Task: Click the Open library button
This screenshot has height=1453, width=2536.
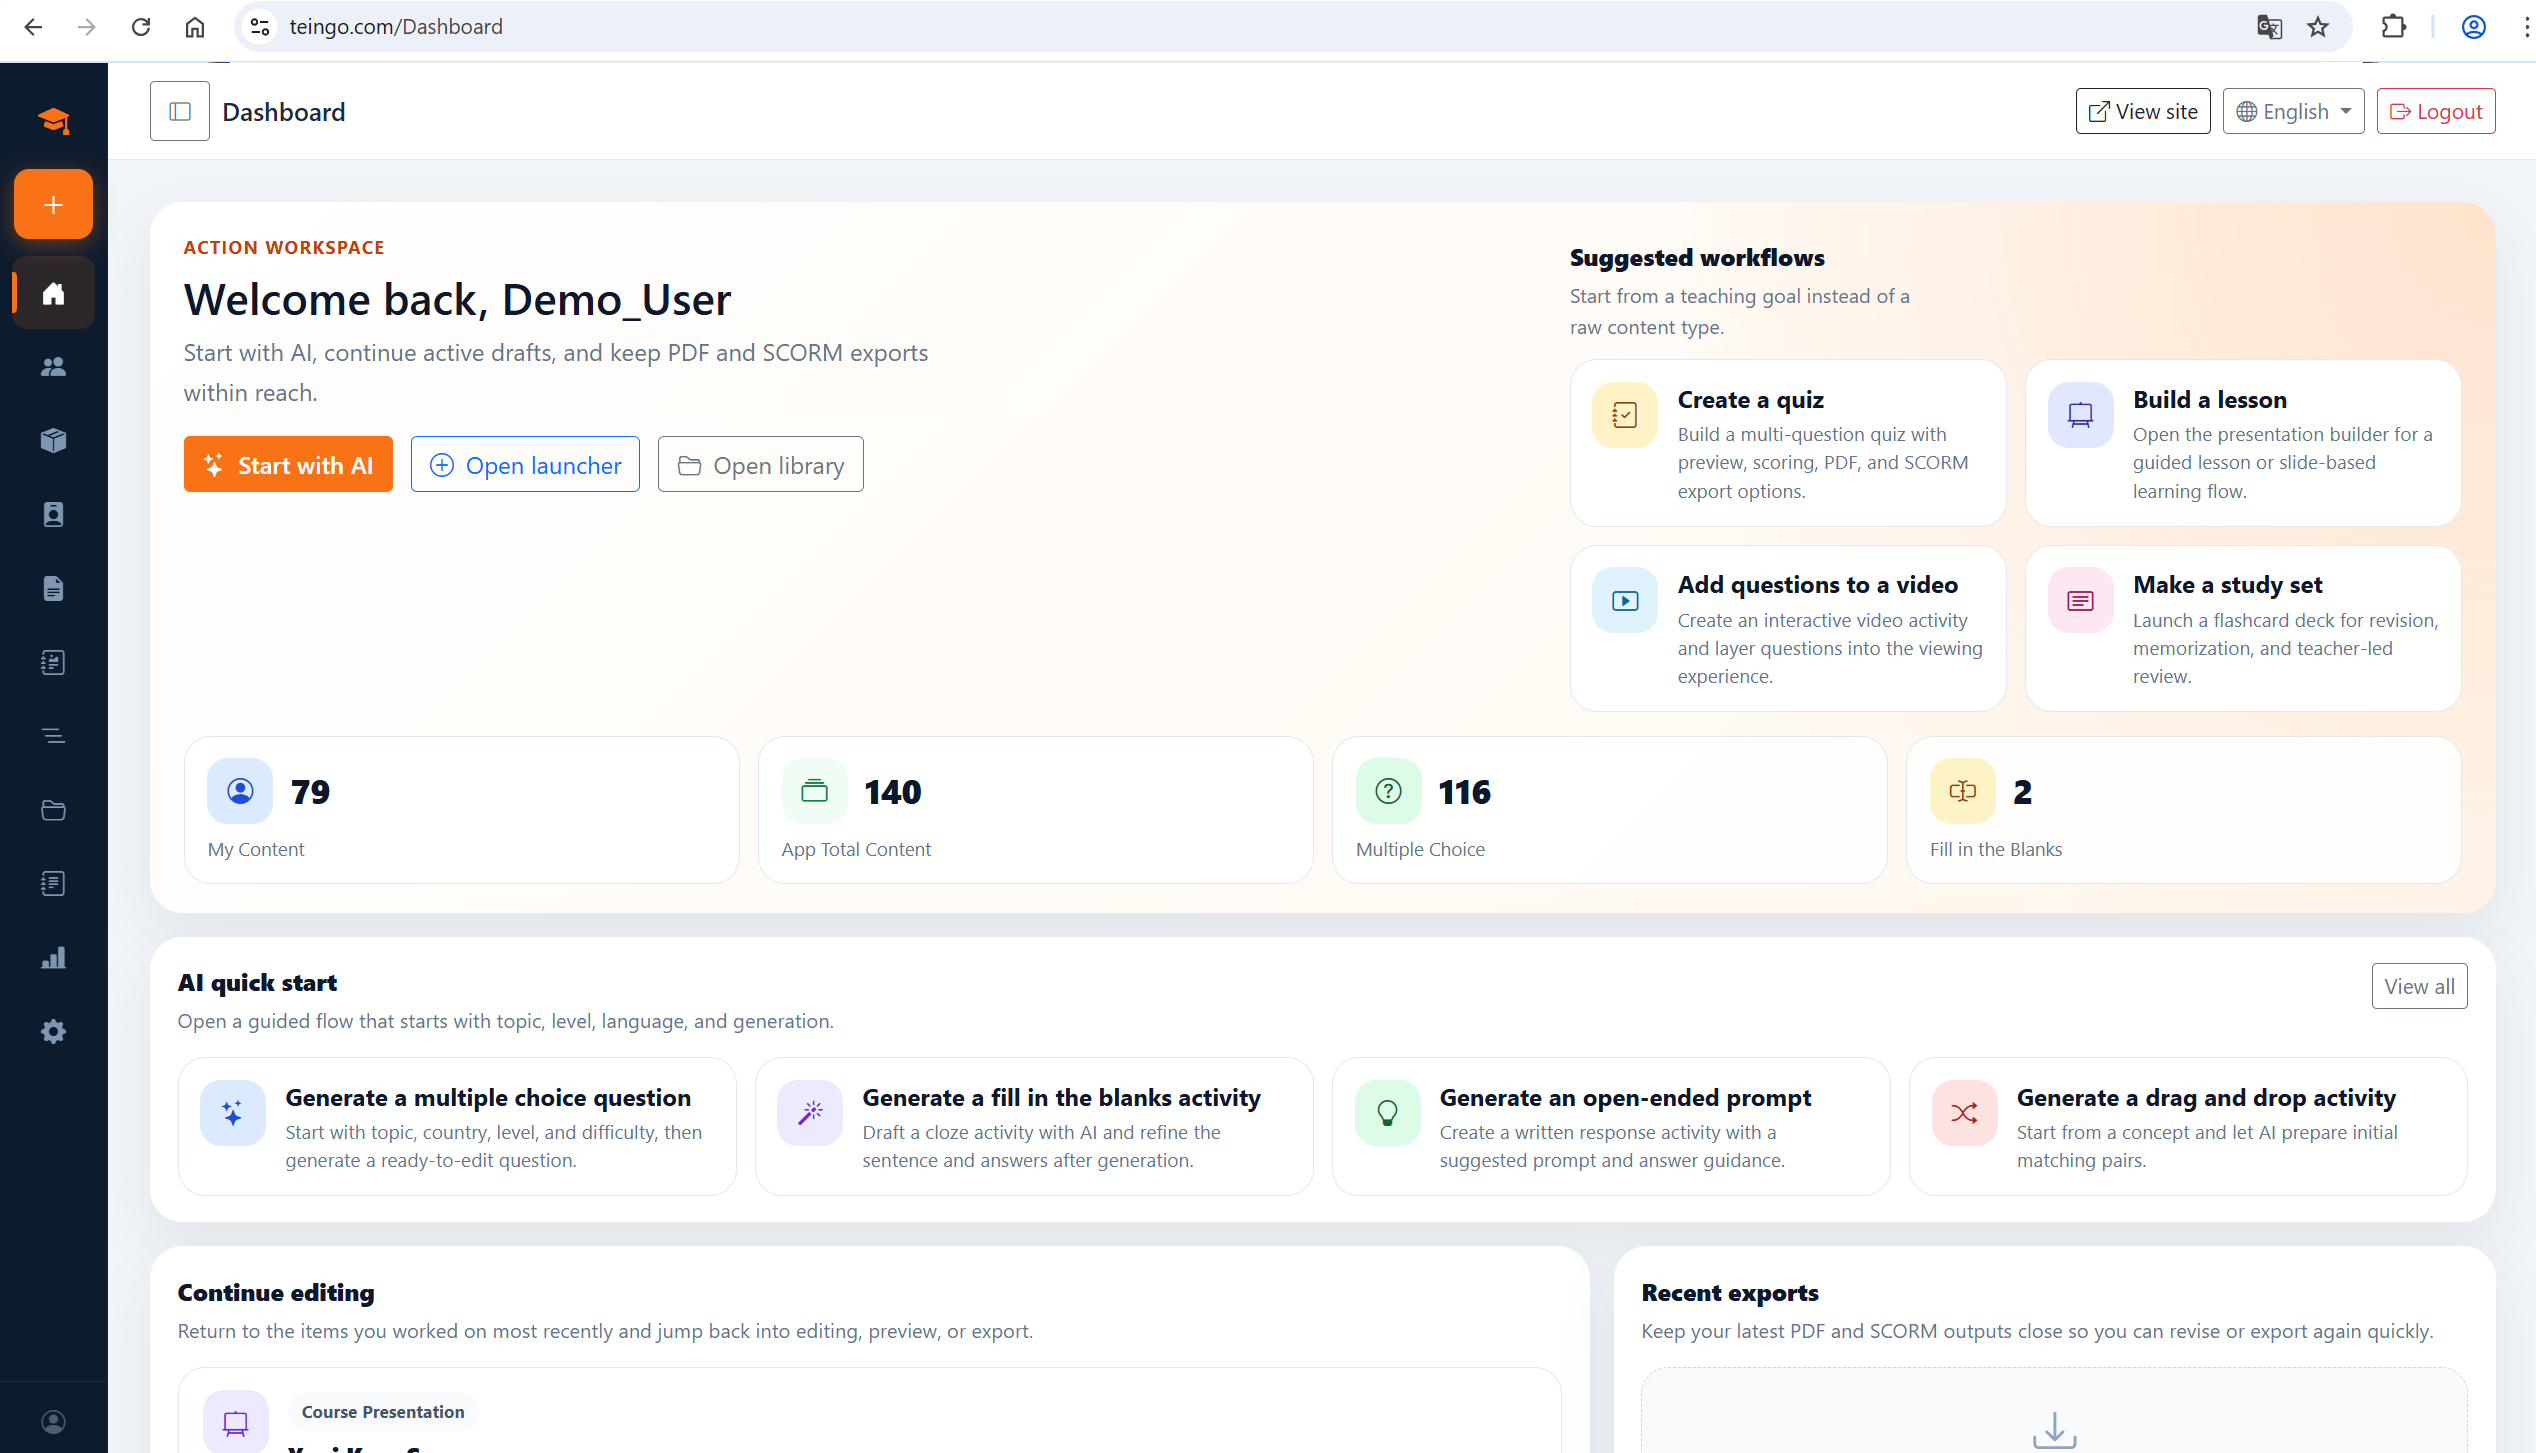Action: (760, 465)
